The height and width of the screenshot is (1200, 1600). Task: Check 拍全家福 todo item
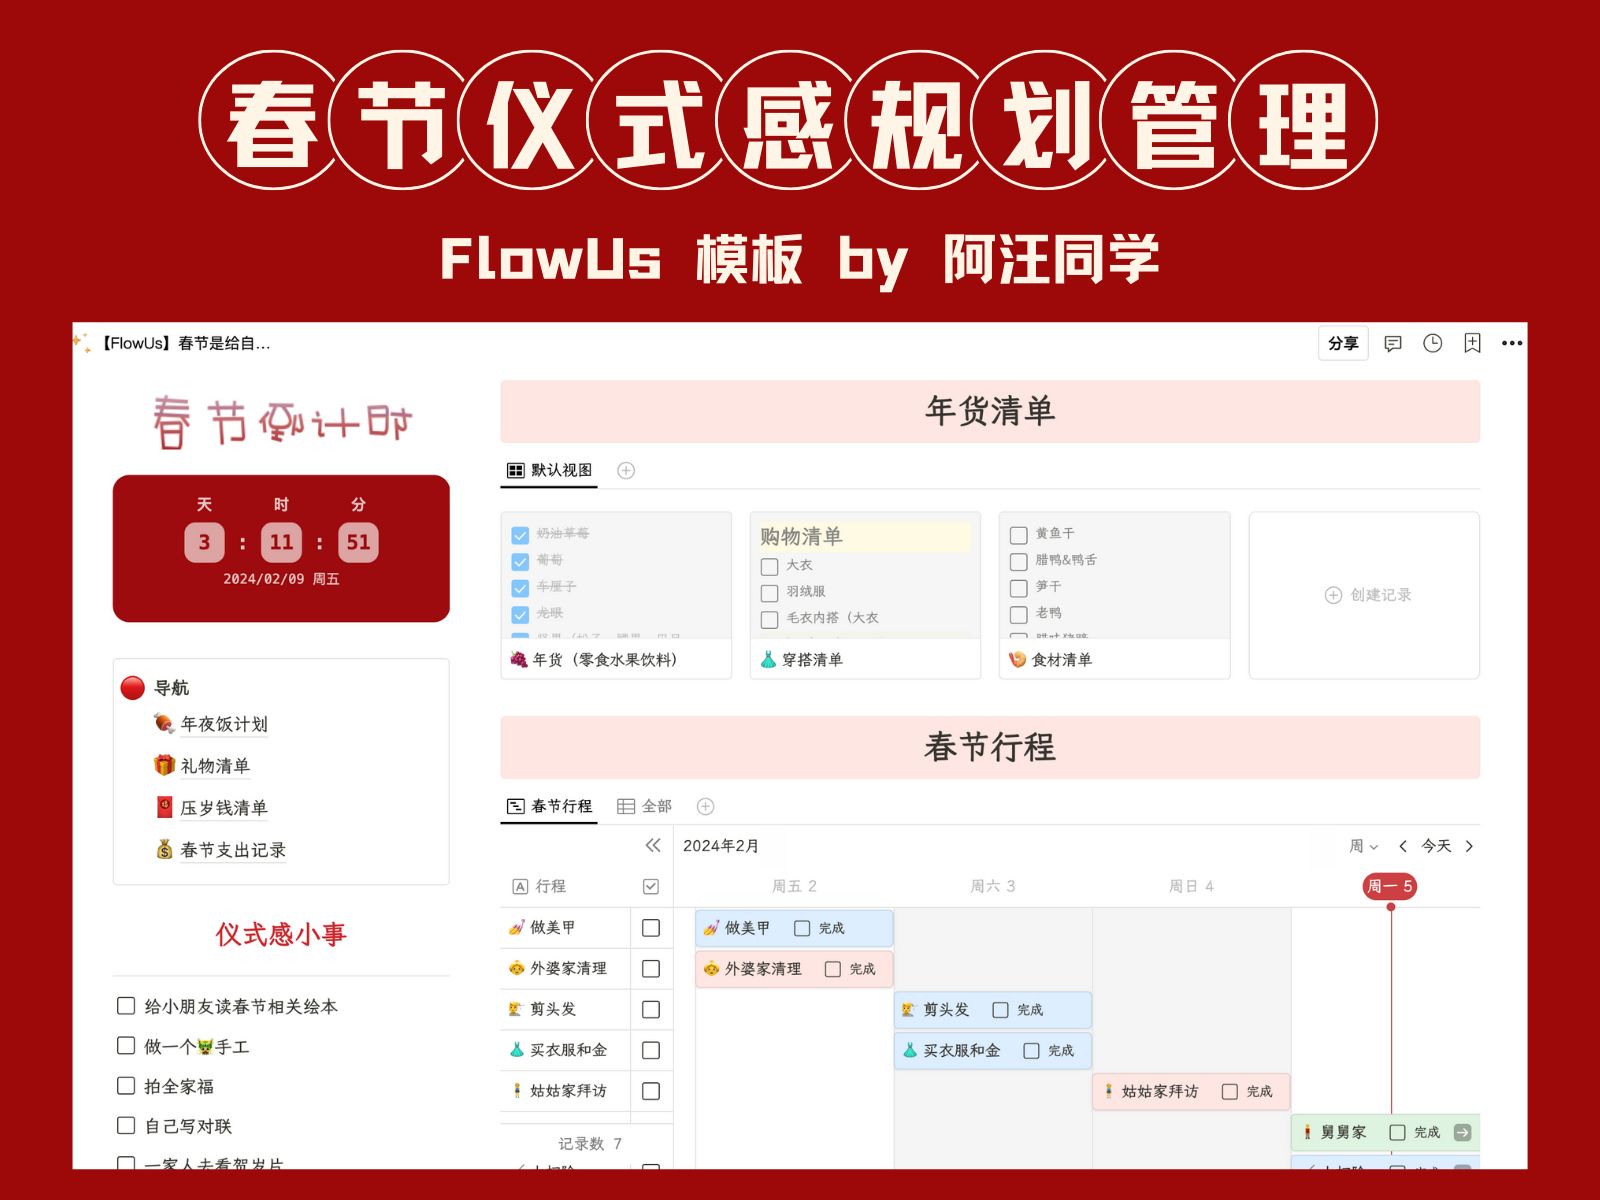[126, 1086]
